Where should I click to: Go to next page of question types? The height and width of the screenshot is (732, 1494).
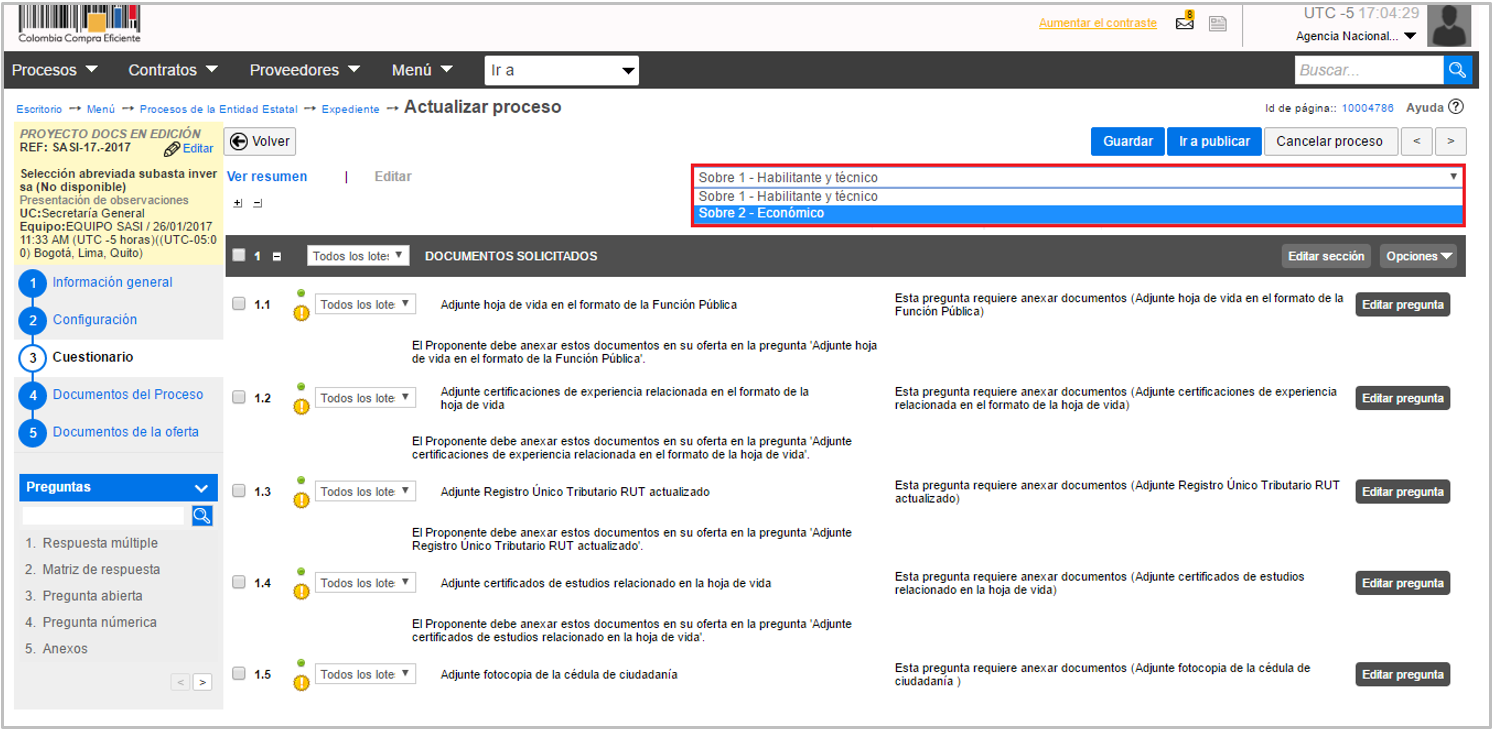(202, 682)
